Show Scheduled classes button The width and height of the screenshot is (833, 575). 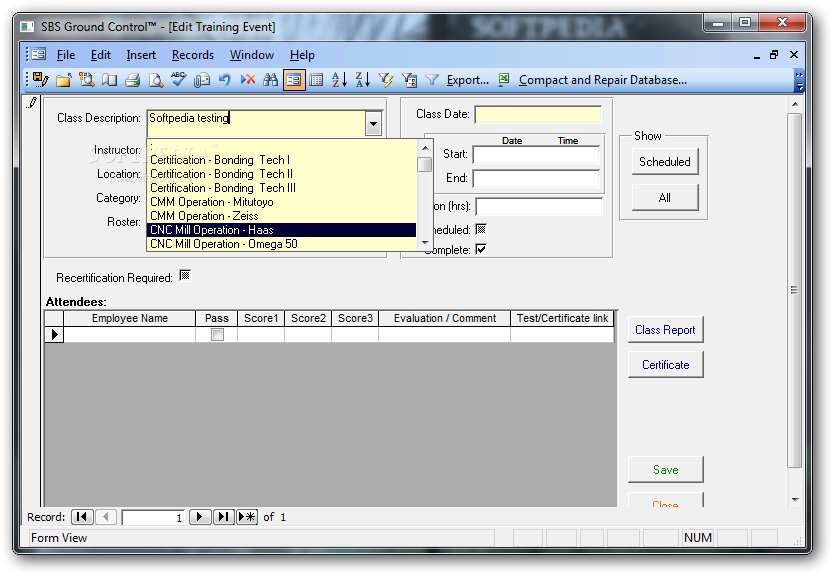pos(665,162)
